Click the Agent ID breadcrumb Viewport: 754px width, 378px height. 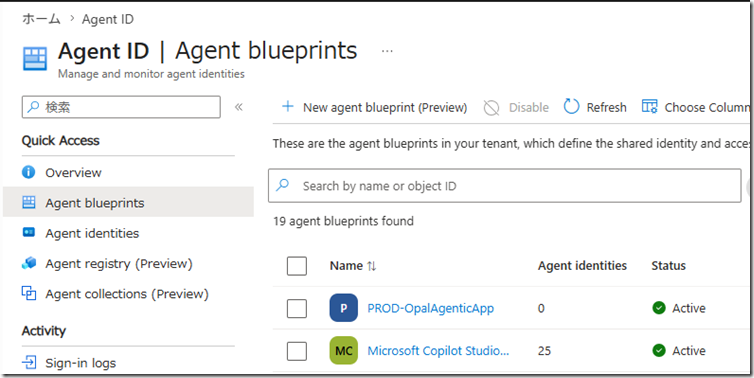coord(108,19)
